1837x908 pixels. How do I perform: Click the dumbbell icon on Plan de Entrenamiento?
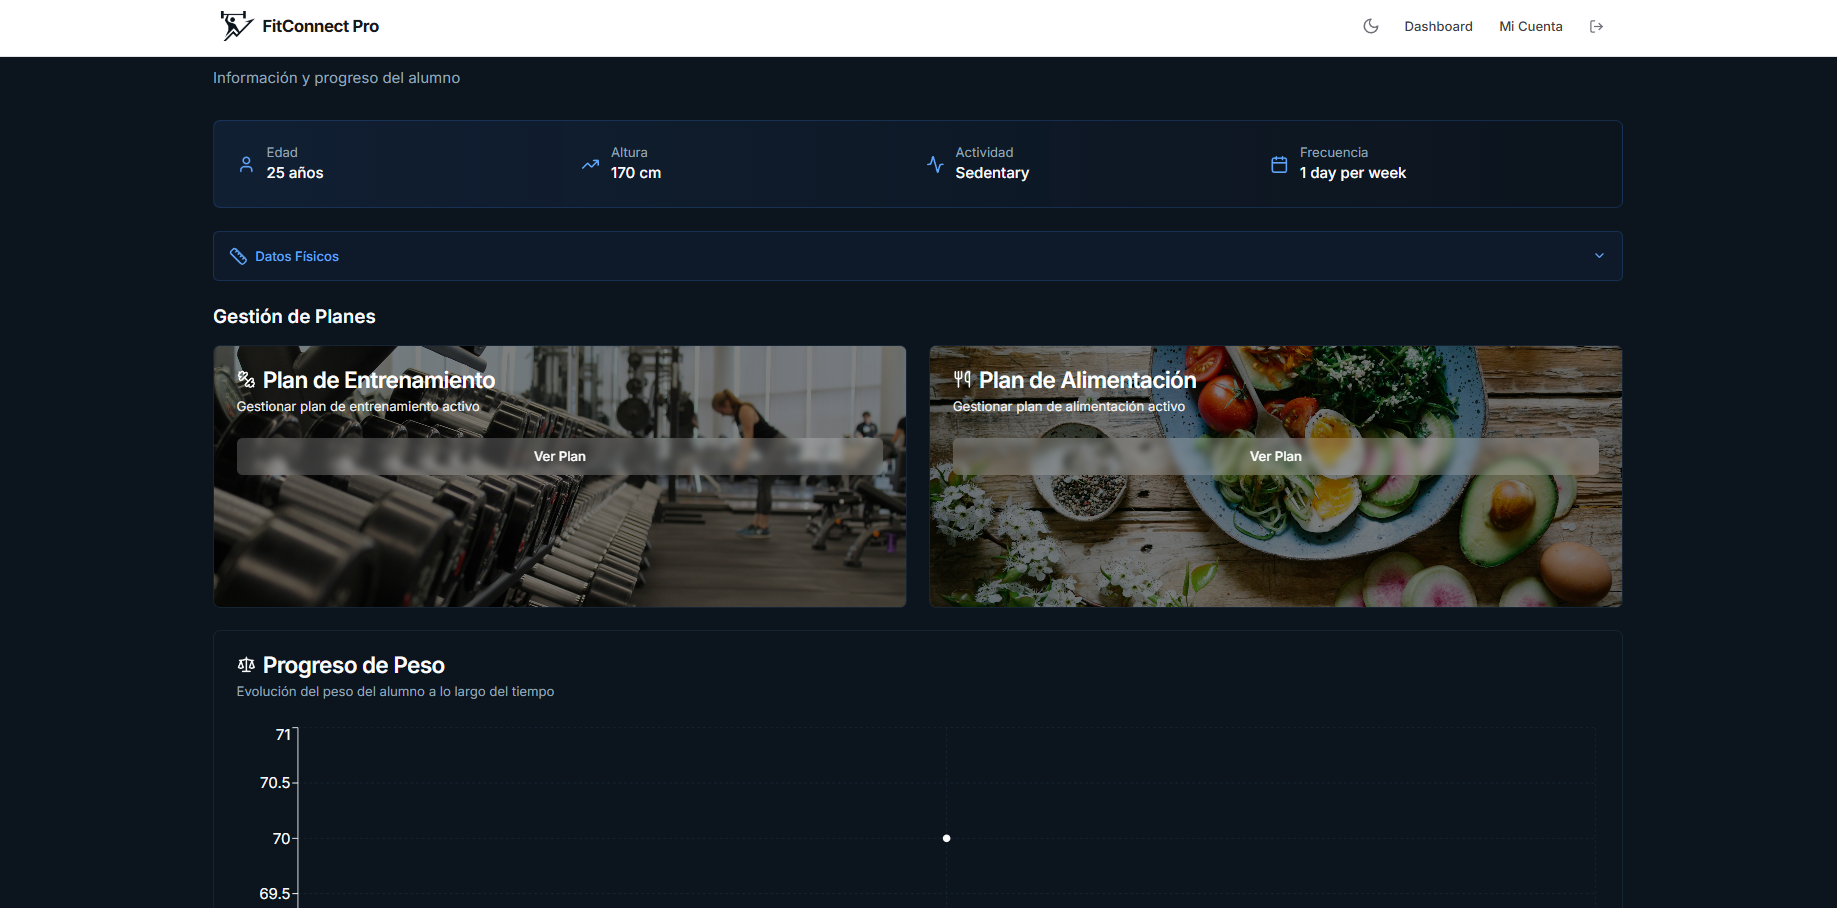point(246,379)
